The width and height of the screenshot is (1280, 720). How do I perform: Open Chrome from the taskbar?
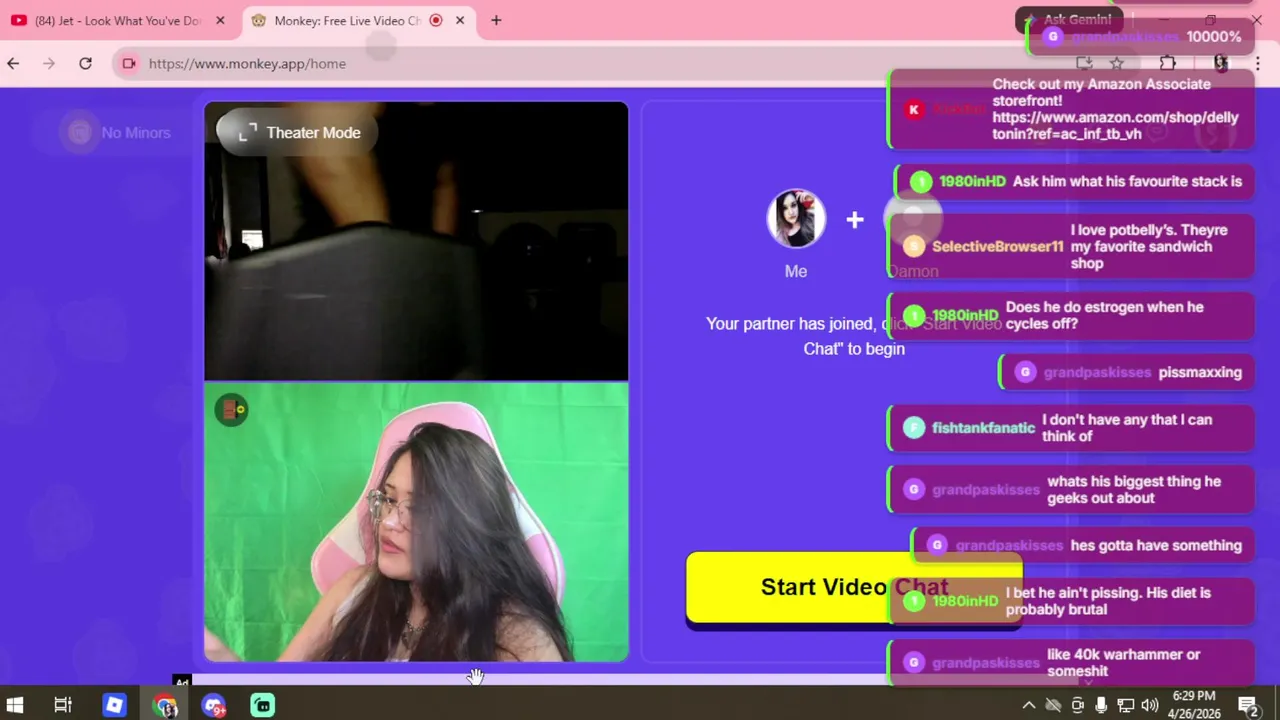coord(165,705)
